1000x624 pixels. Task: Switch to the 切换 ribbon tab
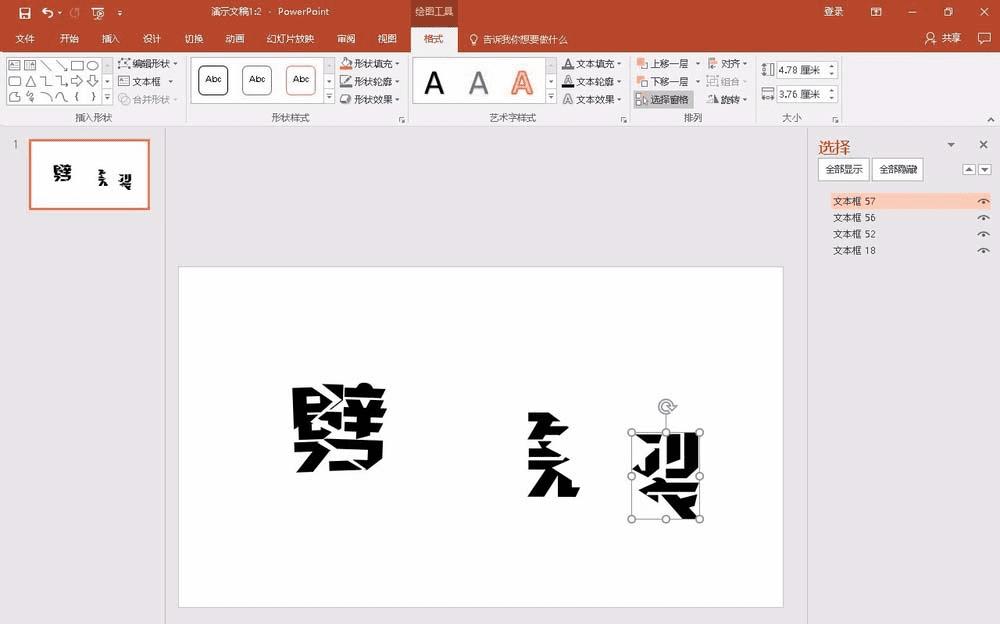(193, 39)
